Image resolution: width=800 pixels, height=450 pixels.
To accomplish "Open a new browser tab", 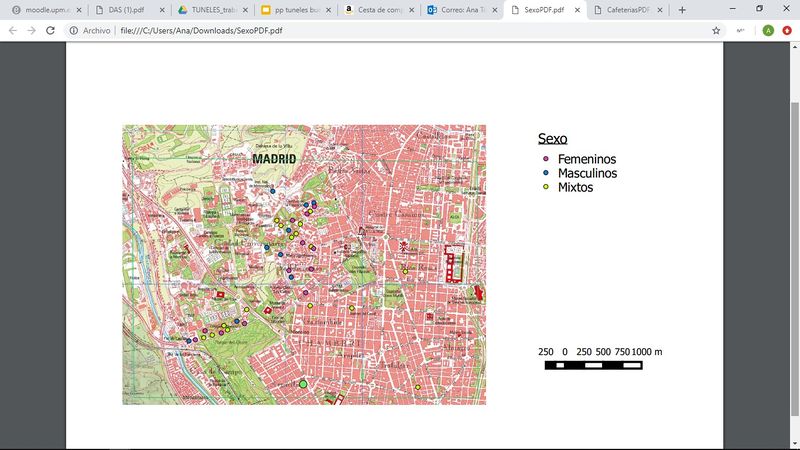I will point(682,10).
